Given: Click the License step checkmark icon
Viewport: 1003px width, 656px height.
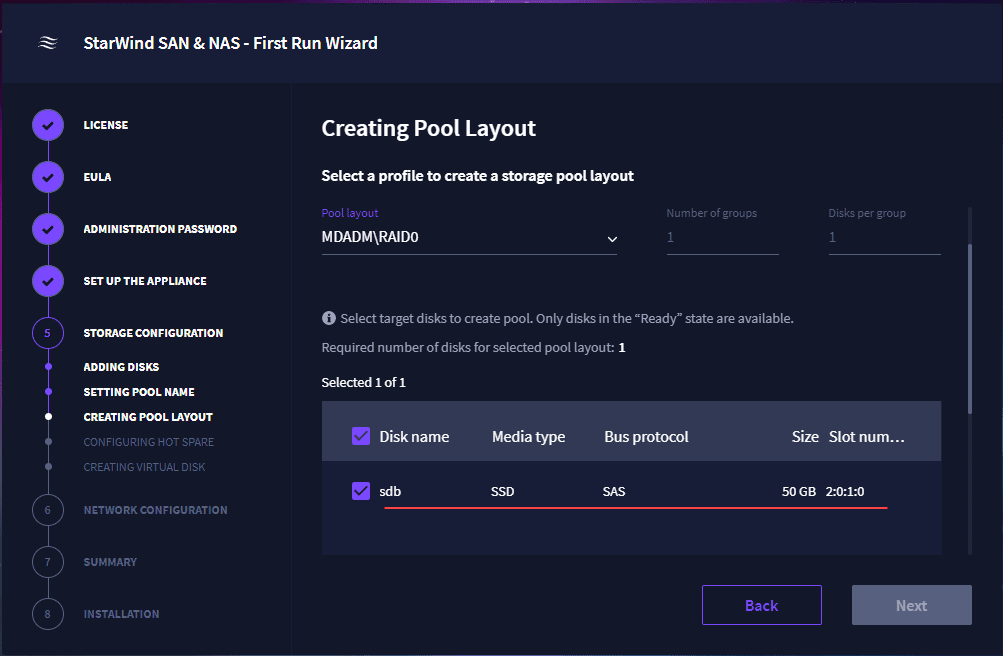Looking at the screenshot, I should point(48,125).
